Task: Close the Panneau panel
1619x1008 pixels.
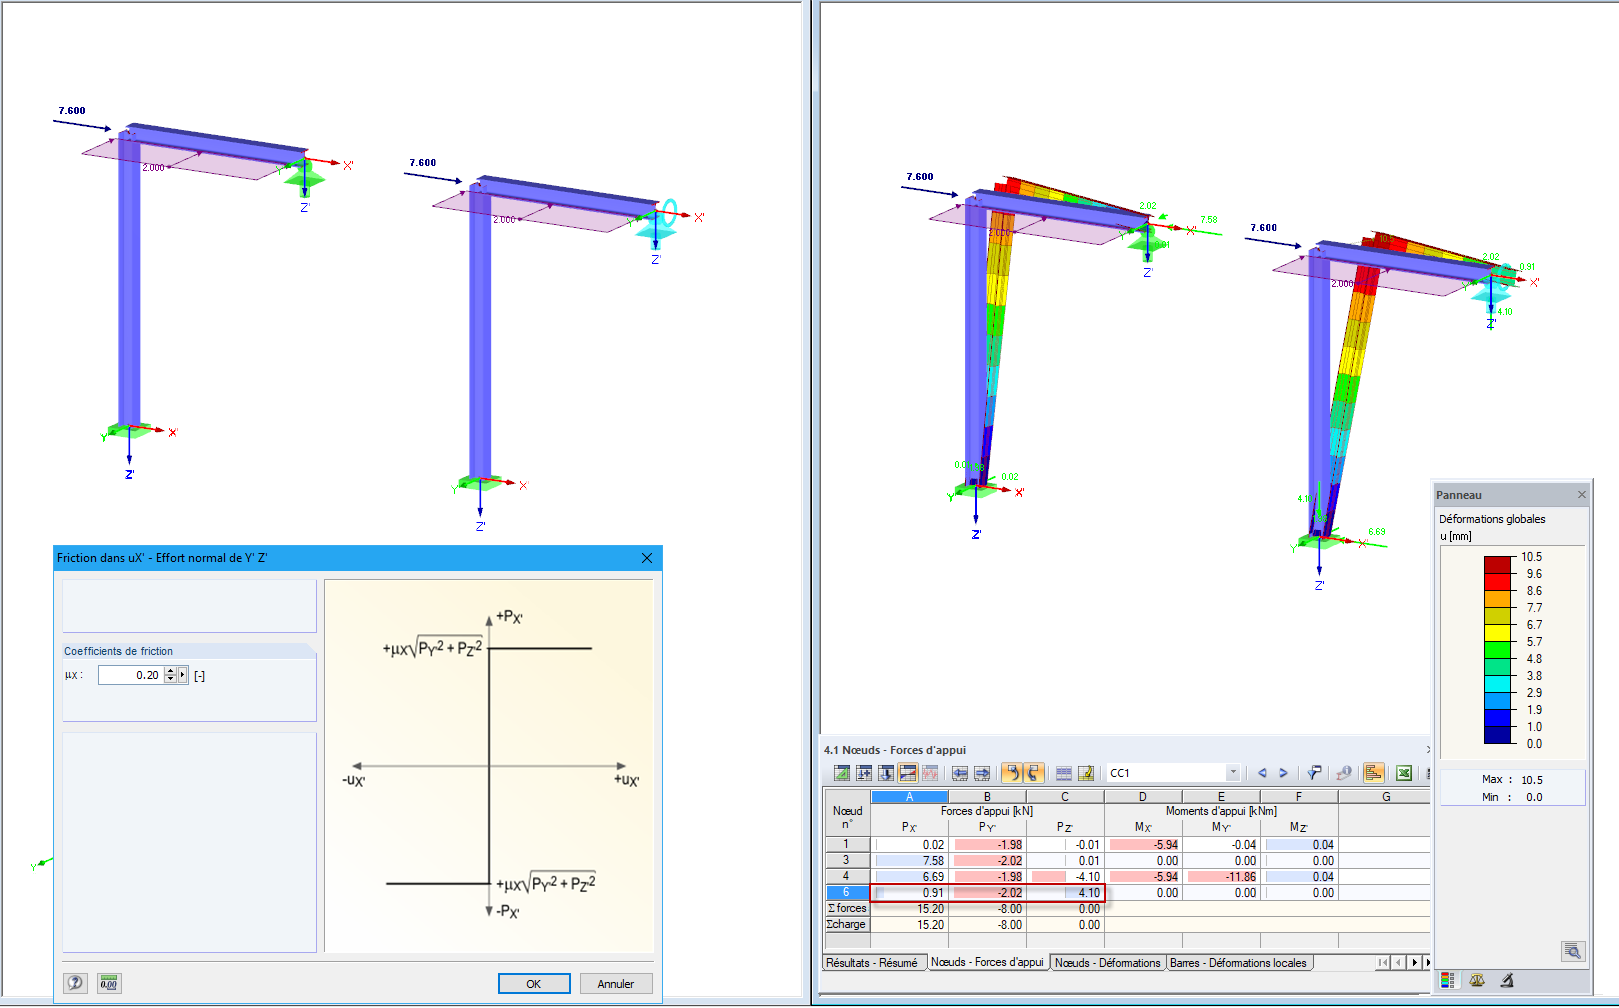Action: (x=1582, y=494)
